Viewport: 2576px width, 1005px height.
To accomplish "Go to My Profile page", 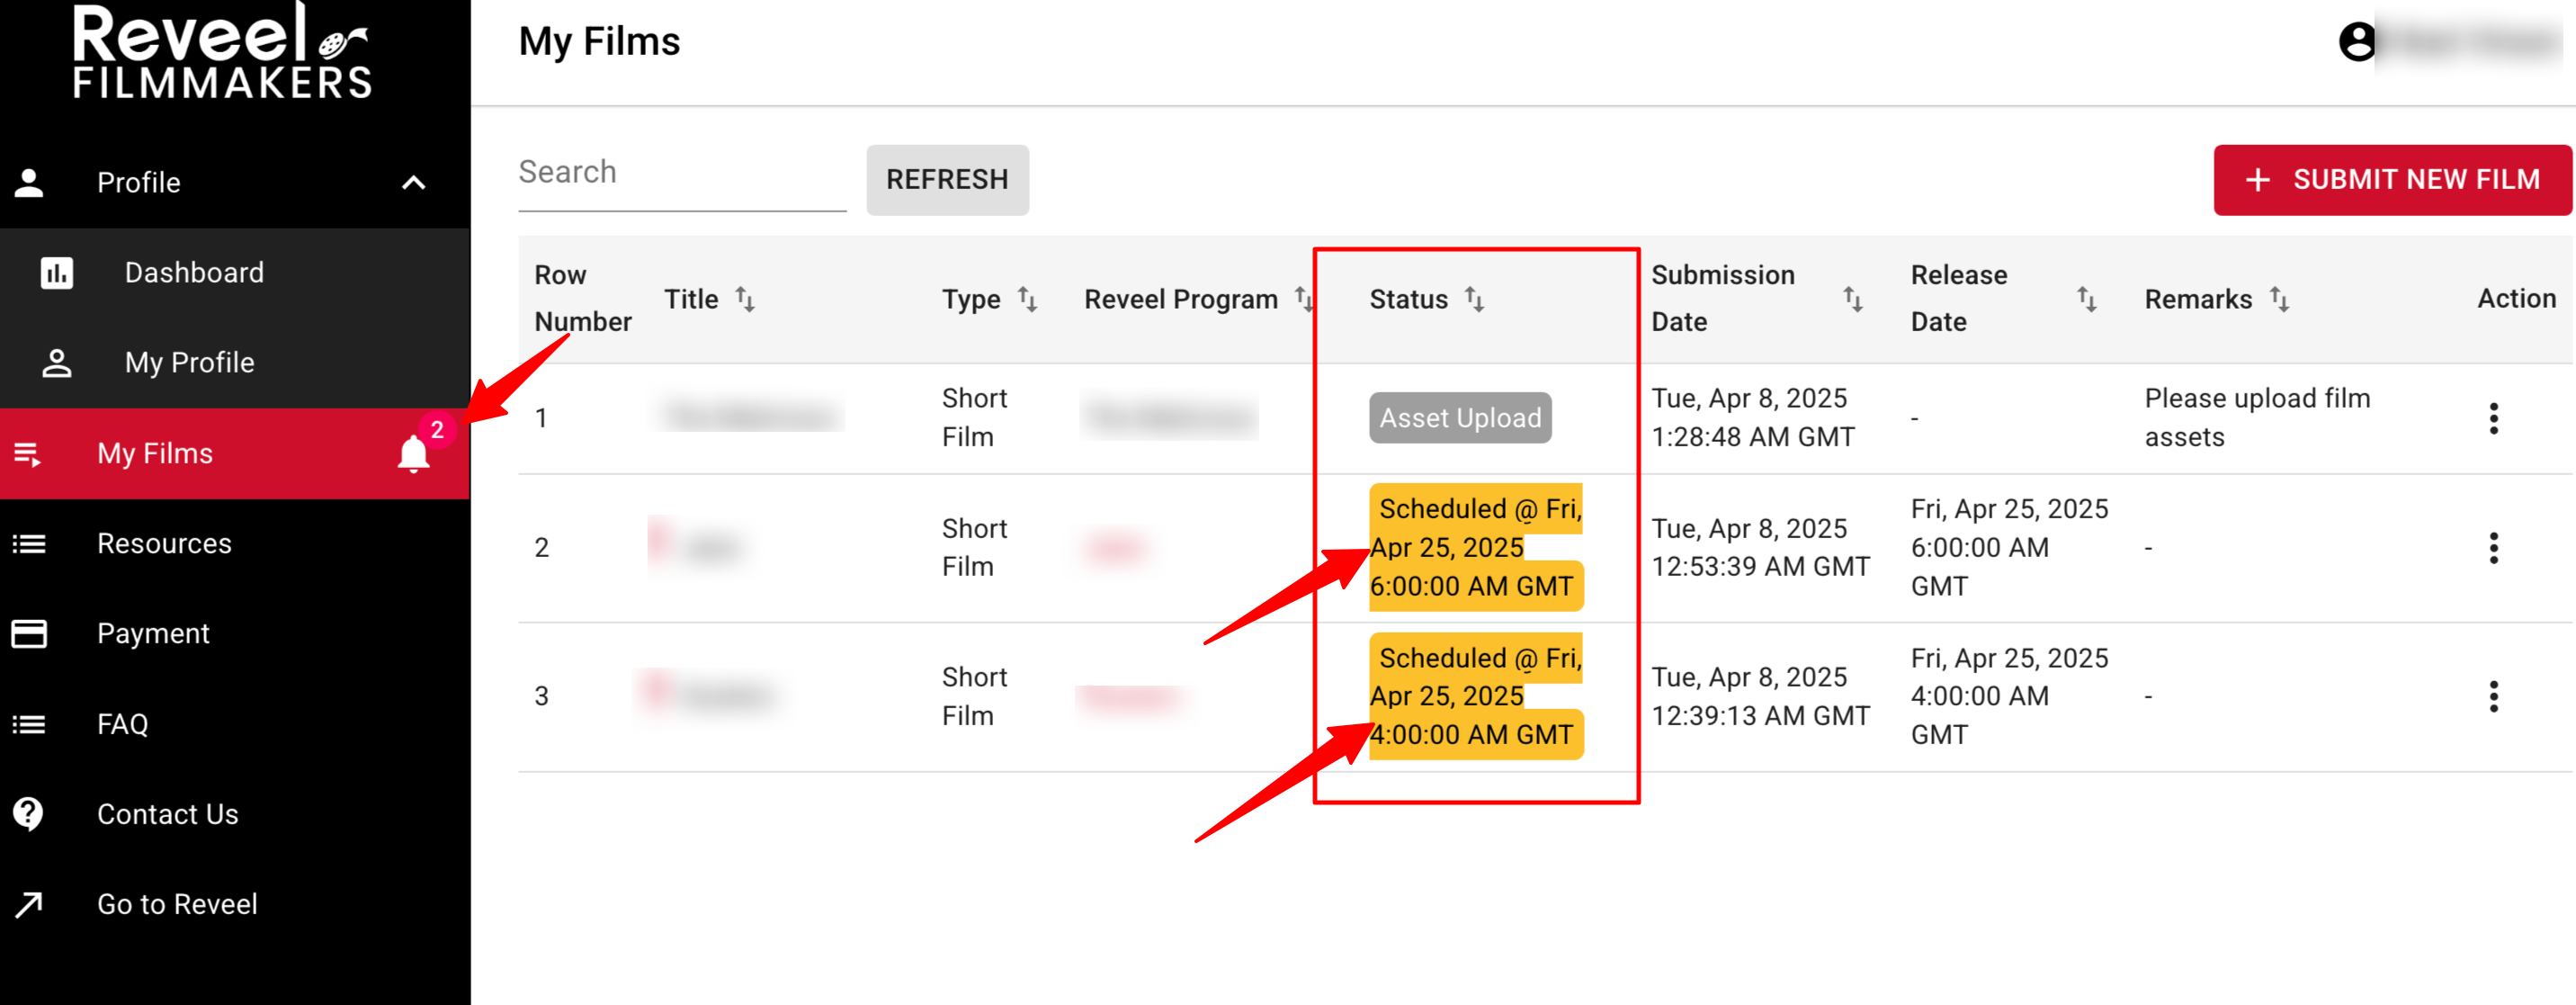I will coord(189,363).
